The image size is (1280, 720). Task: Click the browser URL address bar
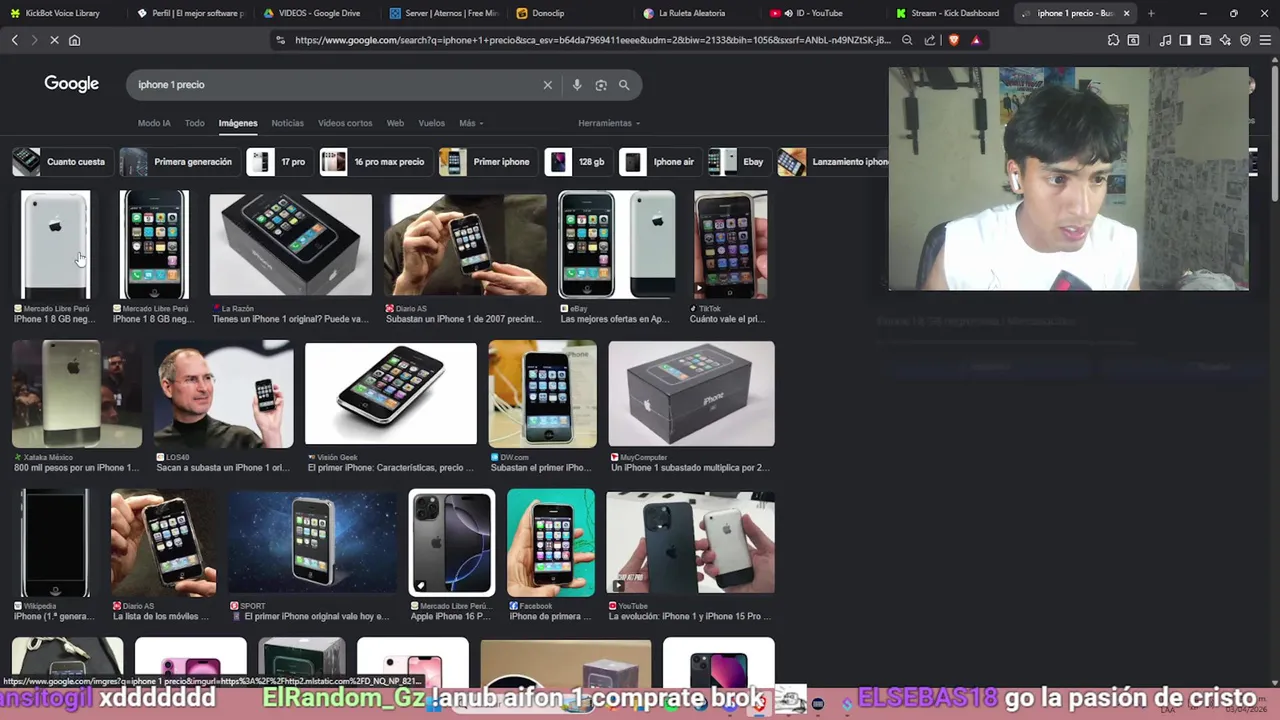590,40
